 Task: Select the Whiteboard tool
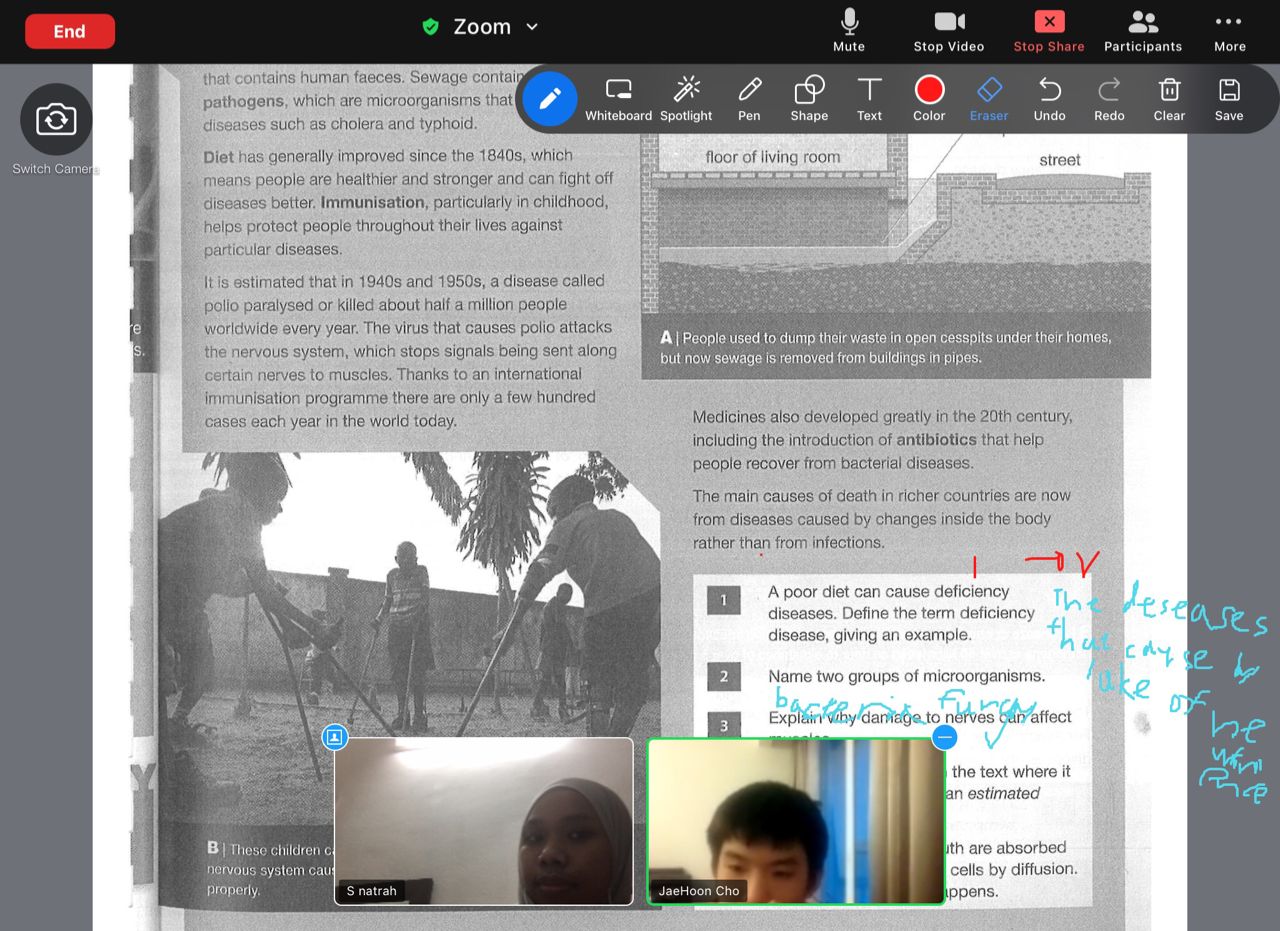618,99
